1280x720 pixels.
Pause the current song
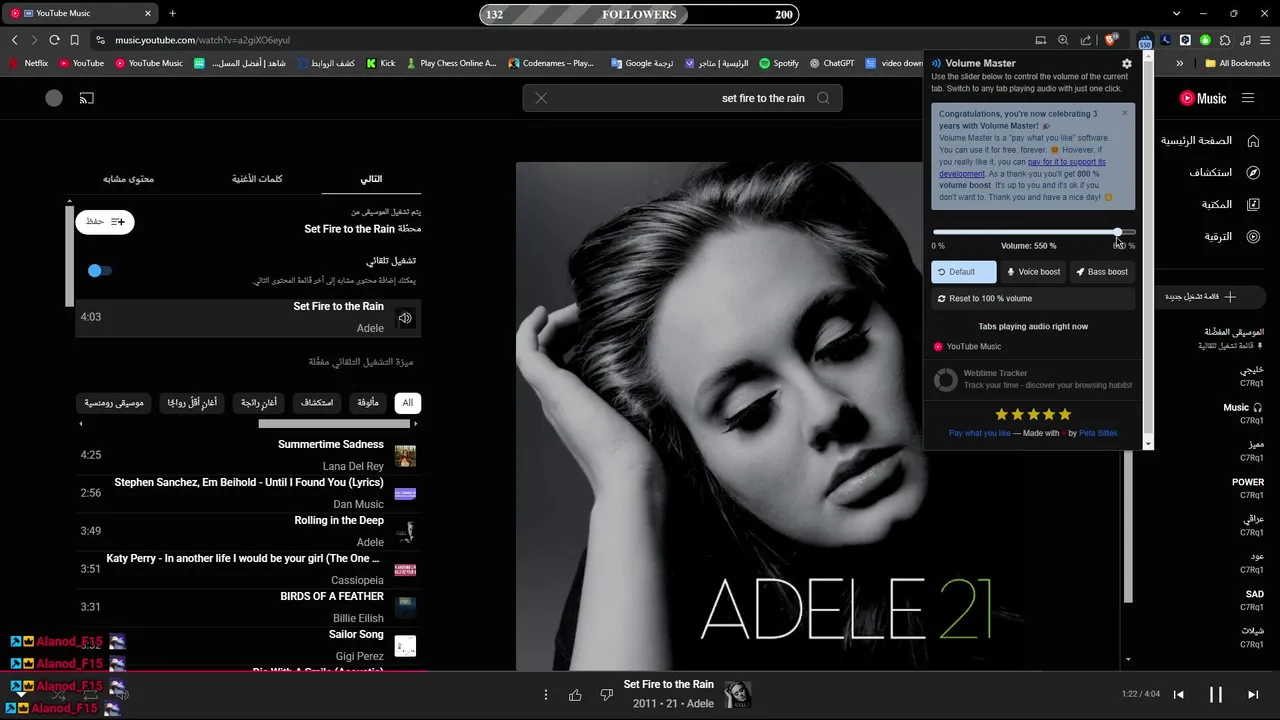pos(1216,695)
